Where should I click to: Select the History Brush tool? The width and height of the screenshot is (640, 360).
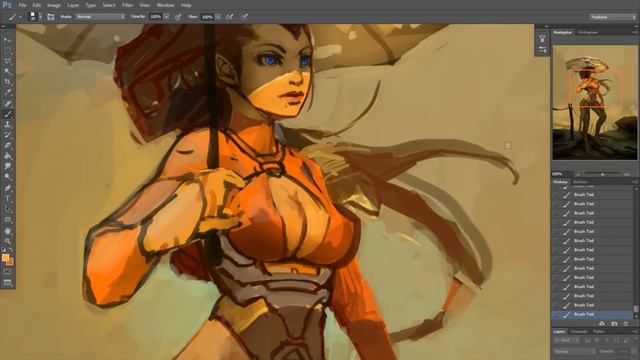coord(7,135)
